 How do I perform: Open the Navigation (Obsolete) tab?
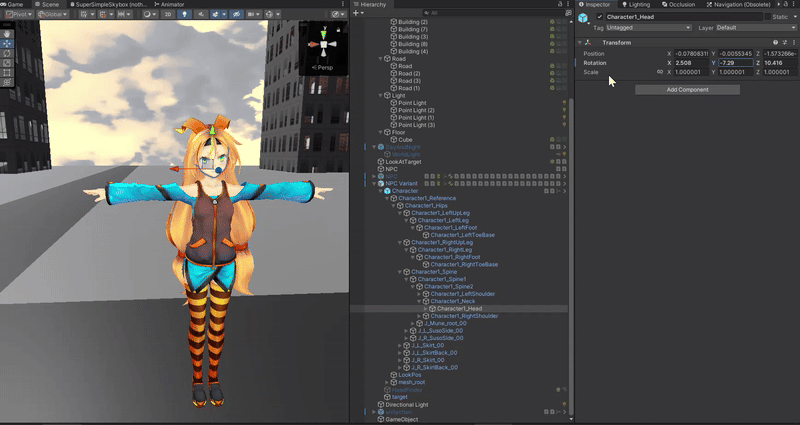738,4
